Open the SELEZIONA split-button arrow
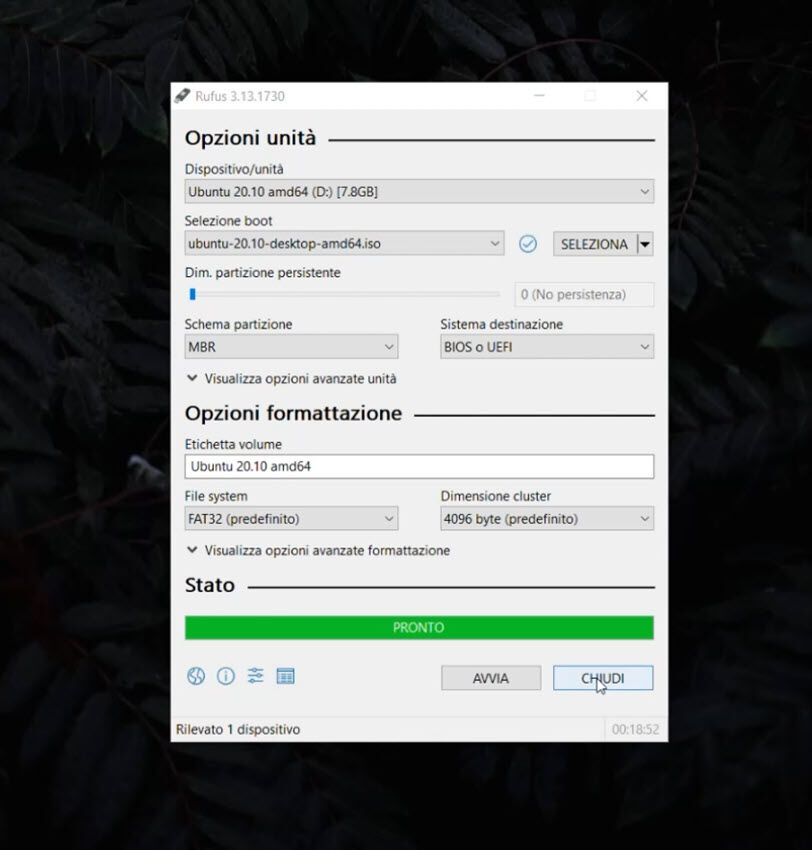Viewport: 812px width, 850px height. [643, 243]
